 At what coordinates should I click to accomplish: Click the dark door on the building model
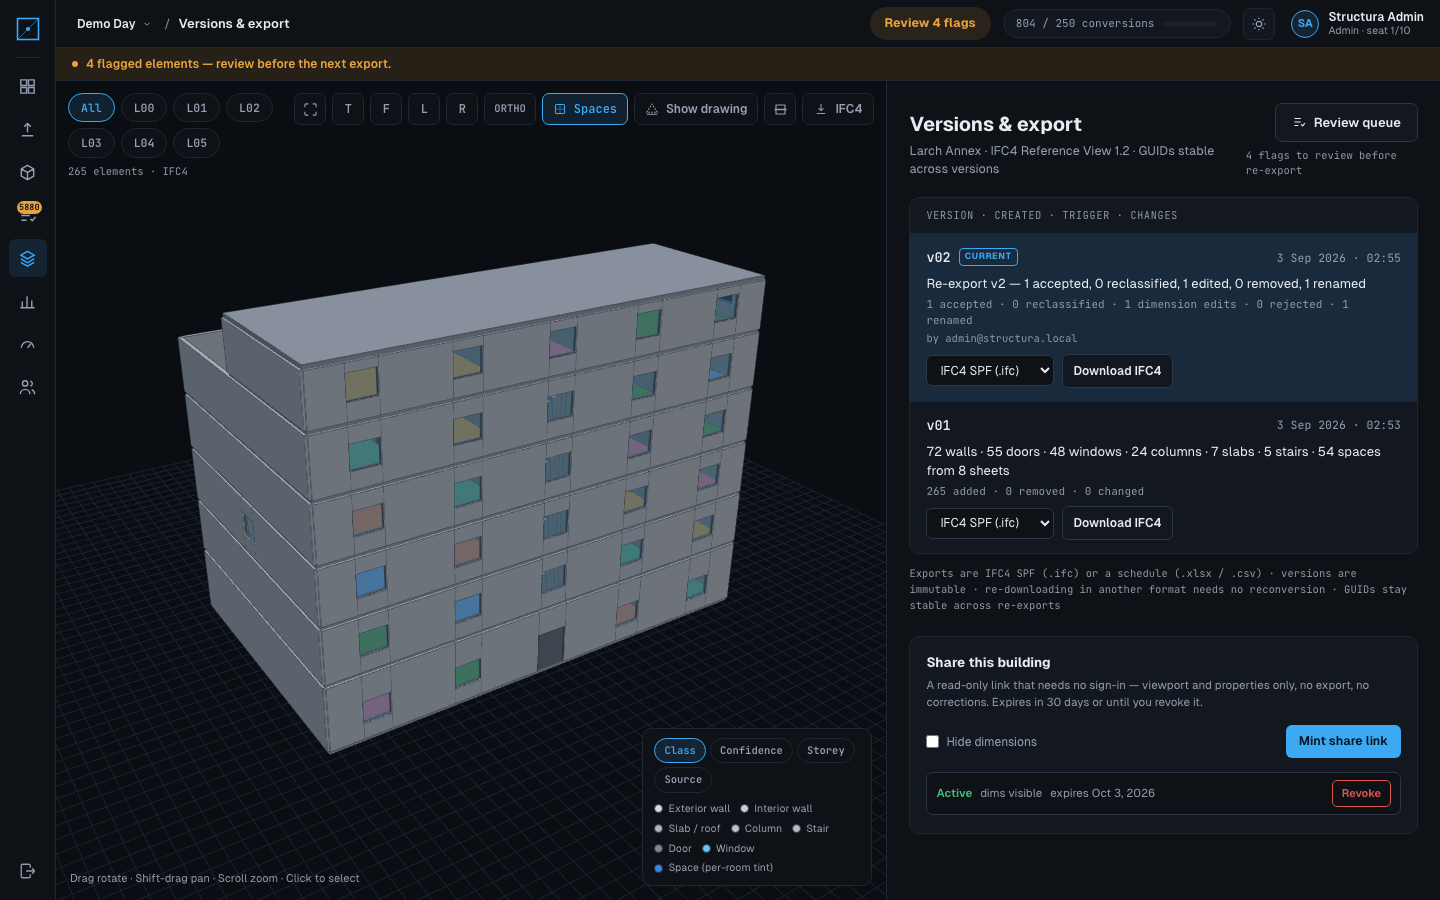551,649
